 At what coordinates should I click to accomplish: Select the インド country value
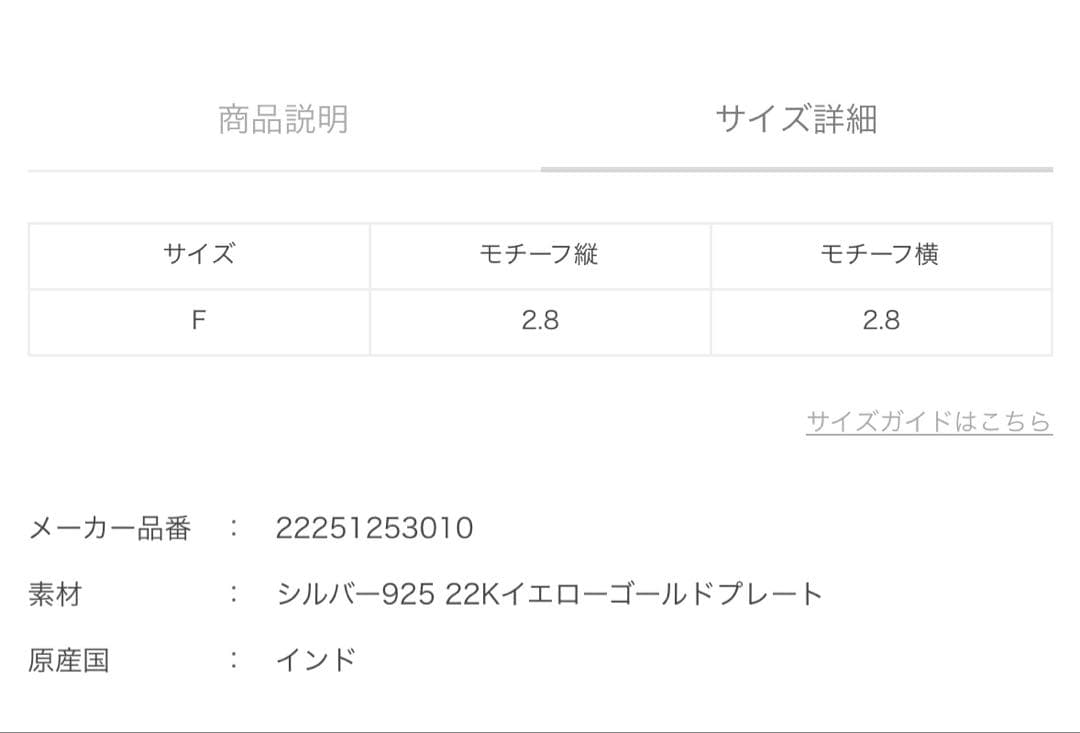(x=316, y=661)
